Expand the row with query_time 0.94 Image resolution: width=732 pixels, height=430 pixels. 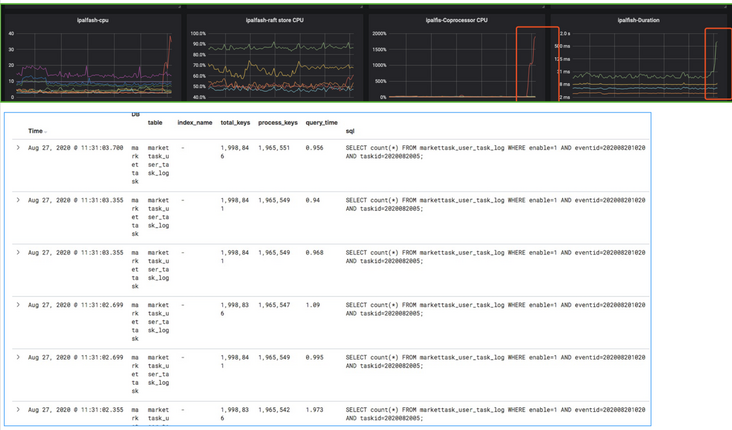(18, 199)
